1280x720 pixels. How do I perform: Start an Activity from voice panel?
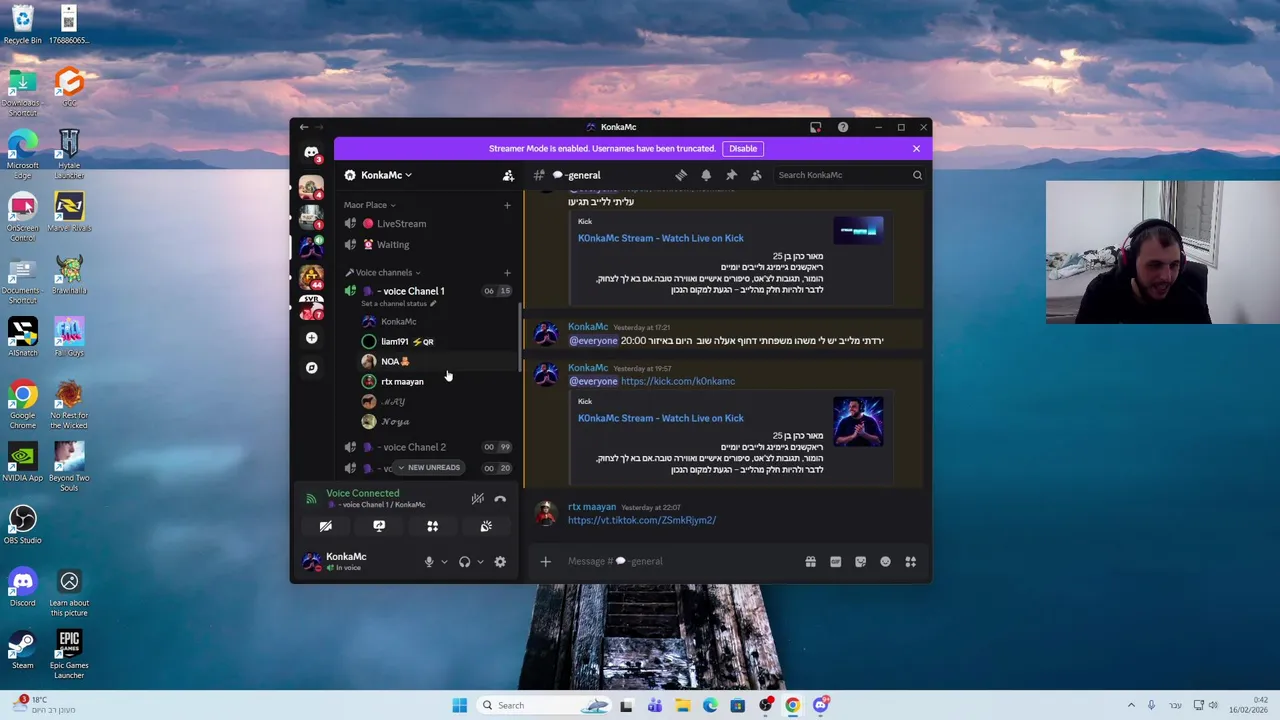[432, 526]
